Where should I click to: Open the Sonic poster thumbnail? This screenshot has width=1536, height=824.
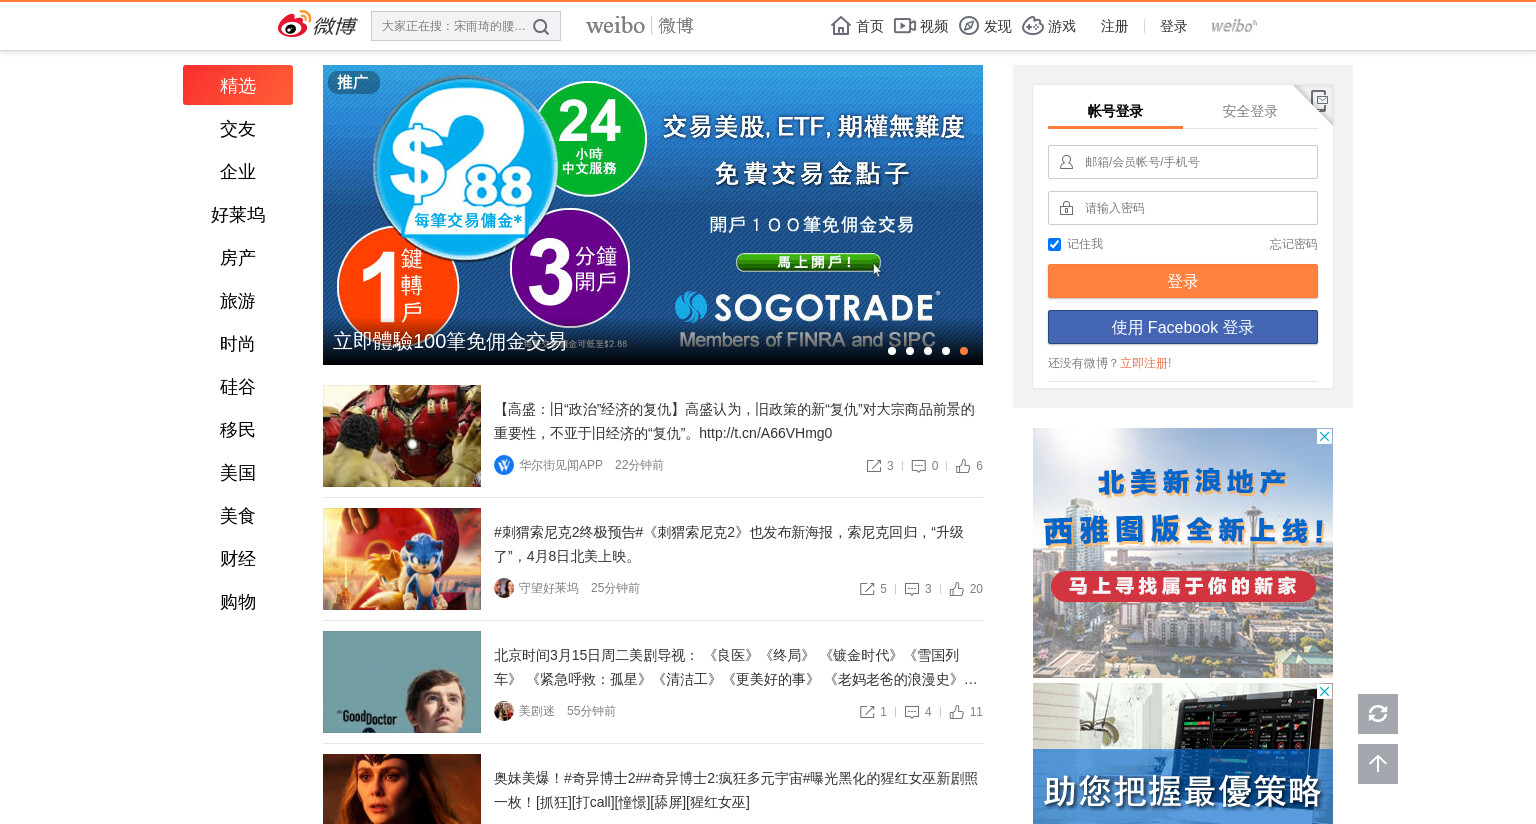402,559
